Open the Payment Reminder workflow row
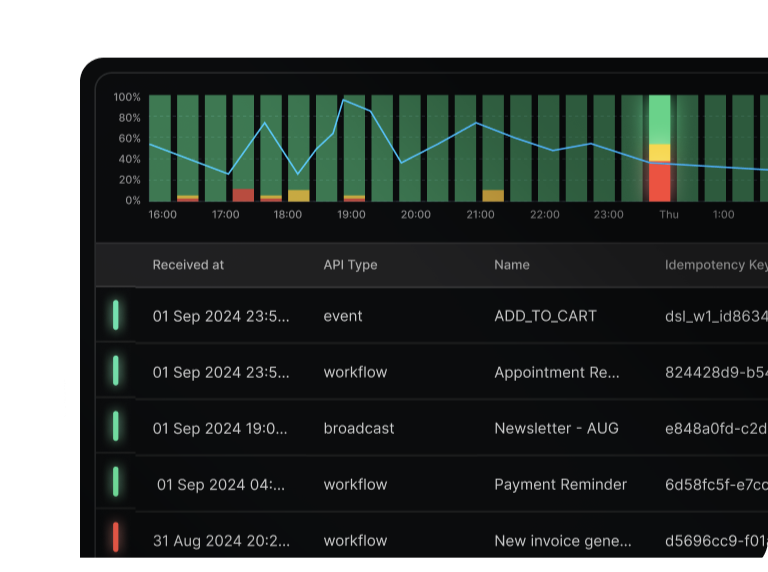Viewport: 768px width, 572px height. 432,484
